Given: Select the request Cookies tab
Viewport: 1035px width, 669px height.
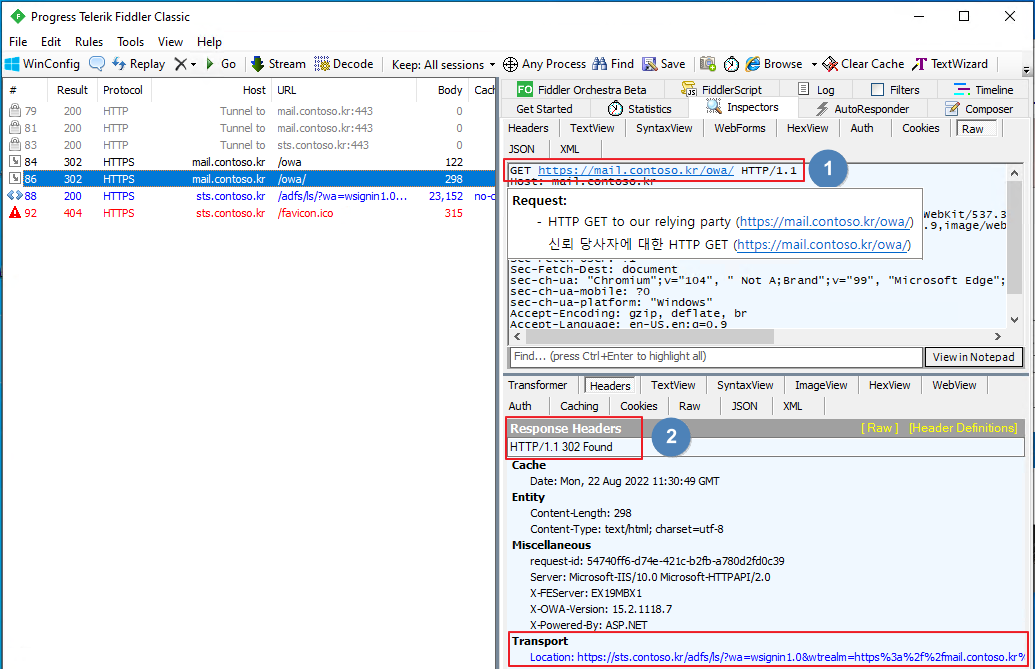Looking at the screenshot, I should tap(921, 128).
